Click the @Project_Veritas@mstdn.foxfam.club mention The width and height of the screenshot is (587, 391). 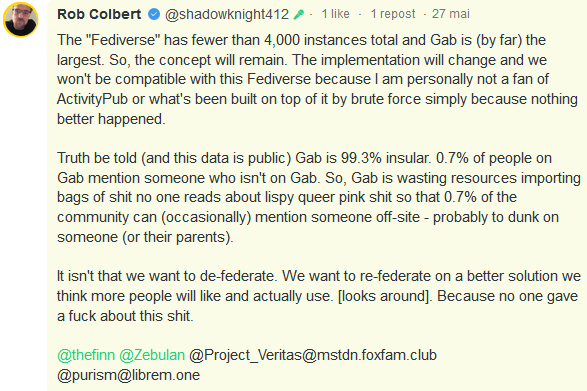pos(313,355)
